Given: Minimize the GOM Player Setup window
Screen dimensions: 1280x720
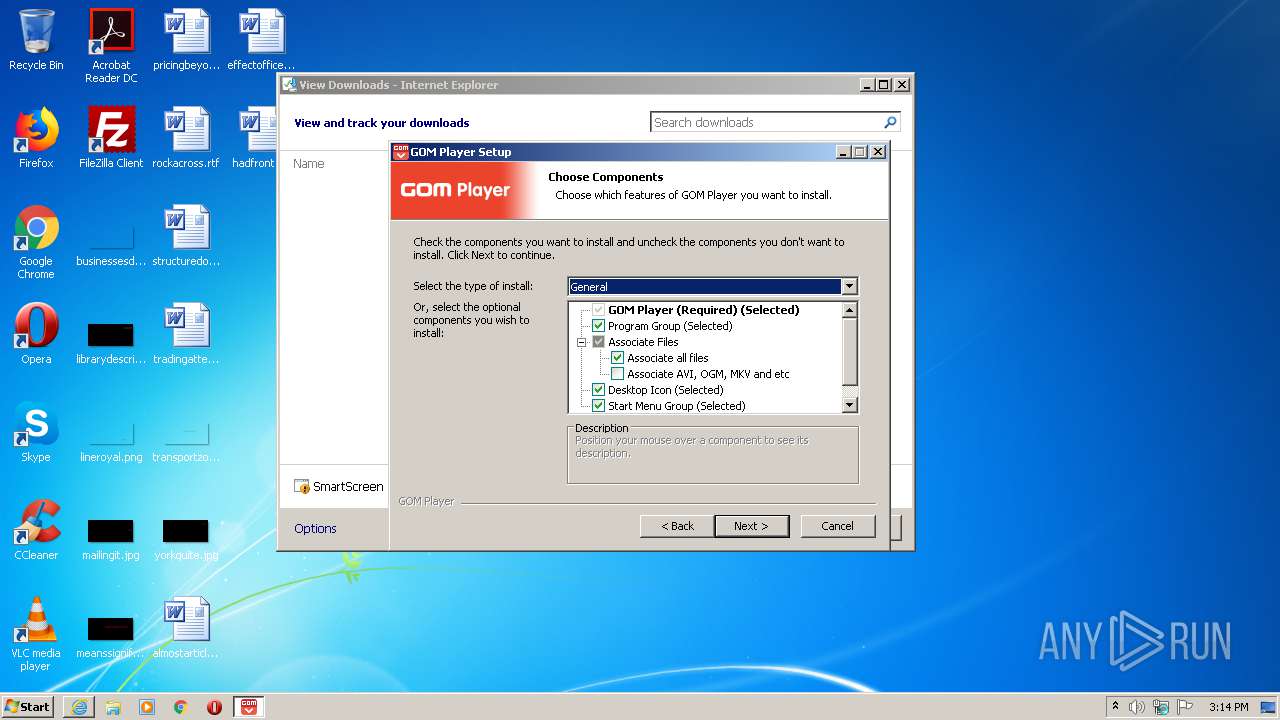Looking at the screenshot, I should click(844, 152).
